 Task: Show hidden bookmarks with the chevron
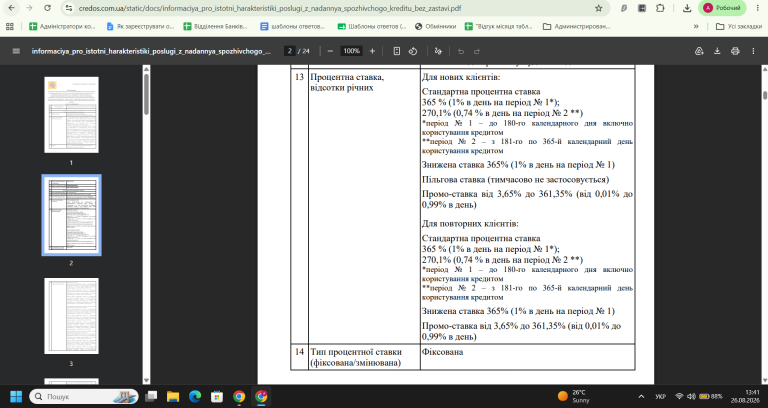(x=696, y=26)
